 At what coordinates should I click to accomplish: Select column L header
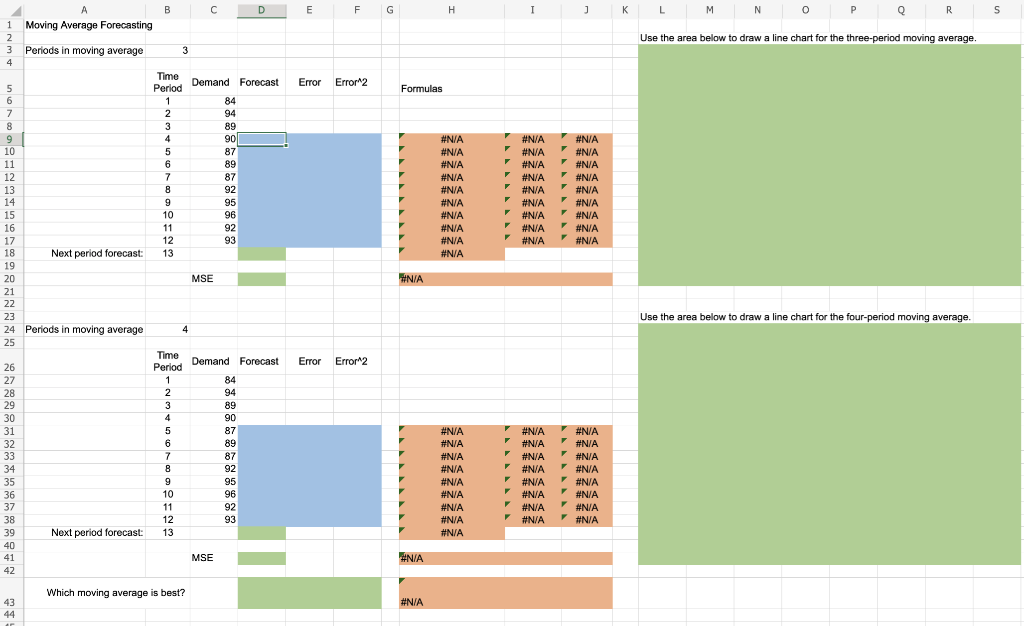[x=662, y=10]
